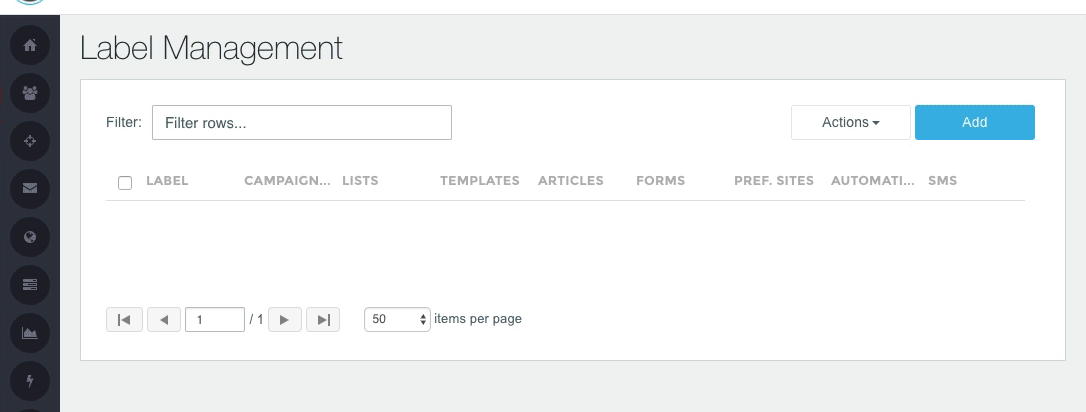Toggle the select-all labels checkbox

125,183
